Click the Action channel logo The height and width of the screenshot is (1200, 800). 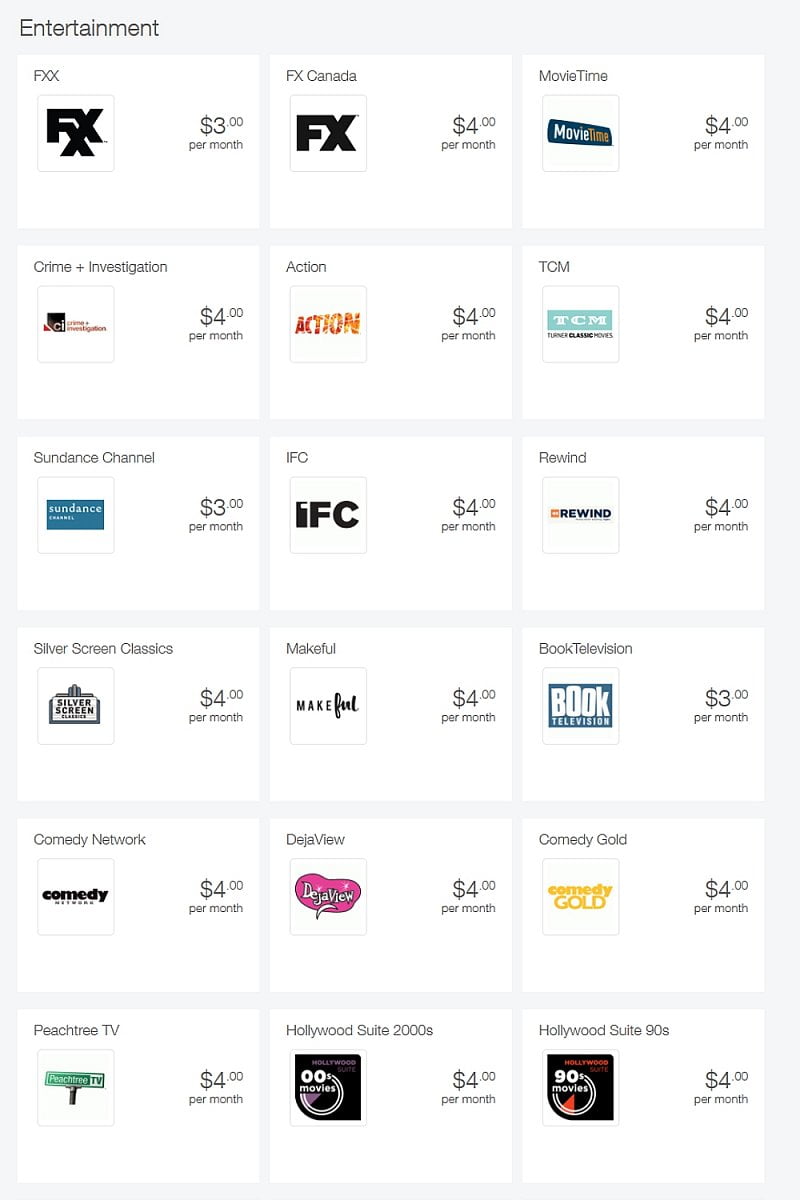(x=328, y=324)
